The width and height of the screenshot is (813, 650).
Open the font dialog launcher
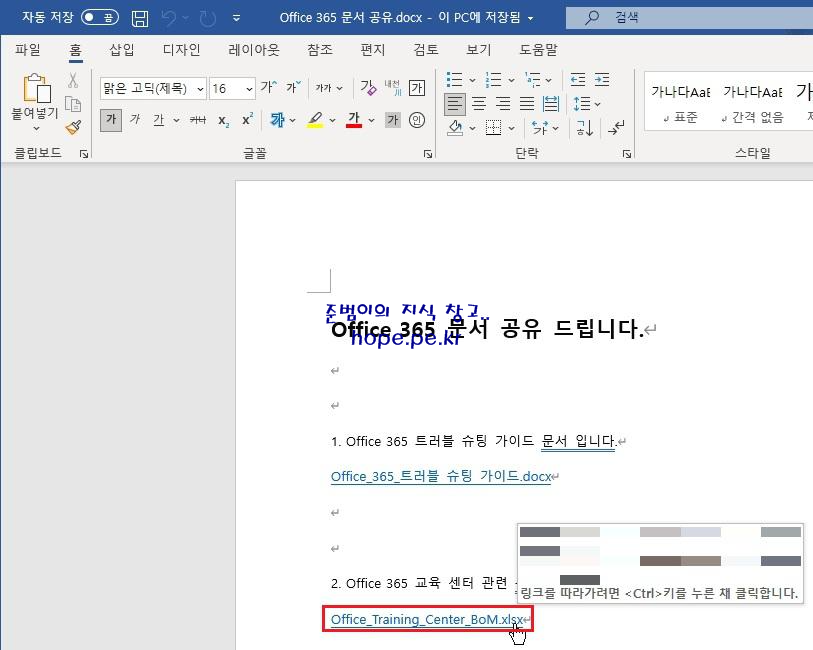point(428,154)
